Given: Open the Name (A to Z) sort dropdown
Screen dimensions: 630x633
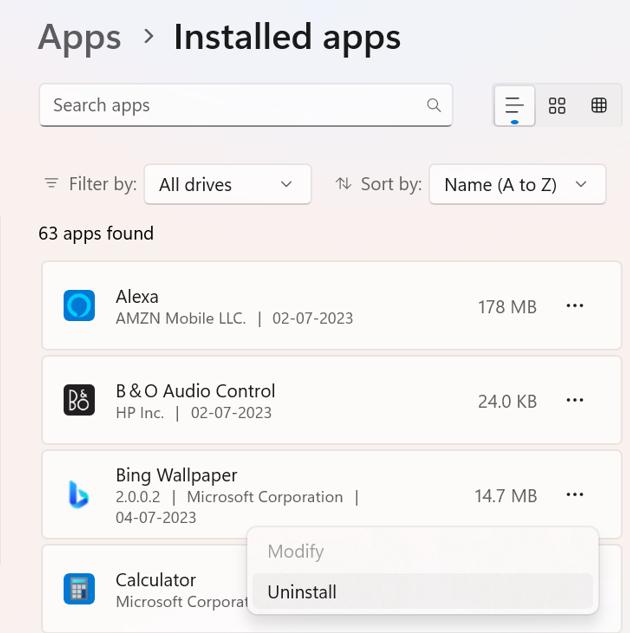Looking at the screenshot, I should 517,184.
